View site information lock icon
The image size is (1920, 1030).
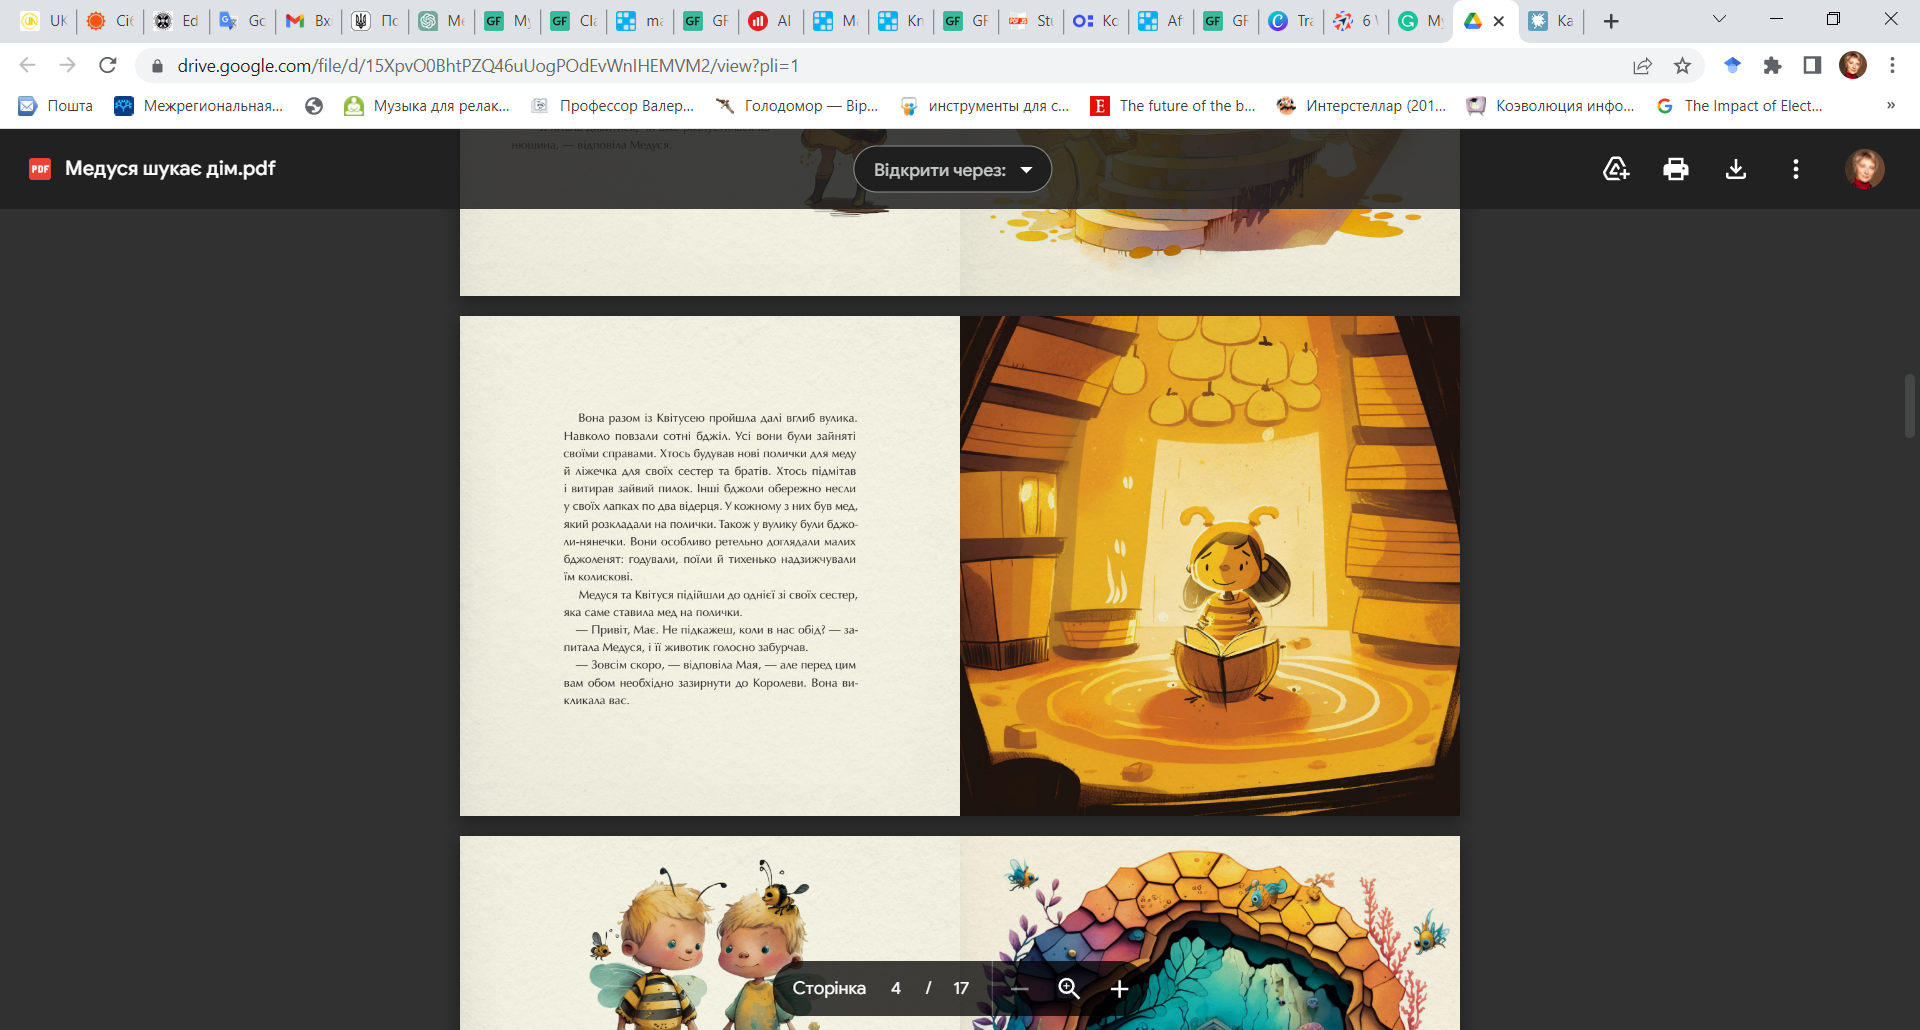click(157, 66)
